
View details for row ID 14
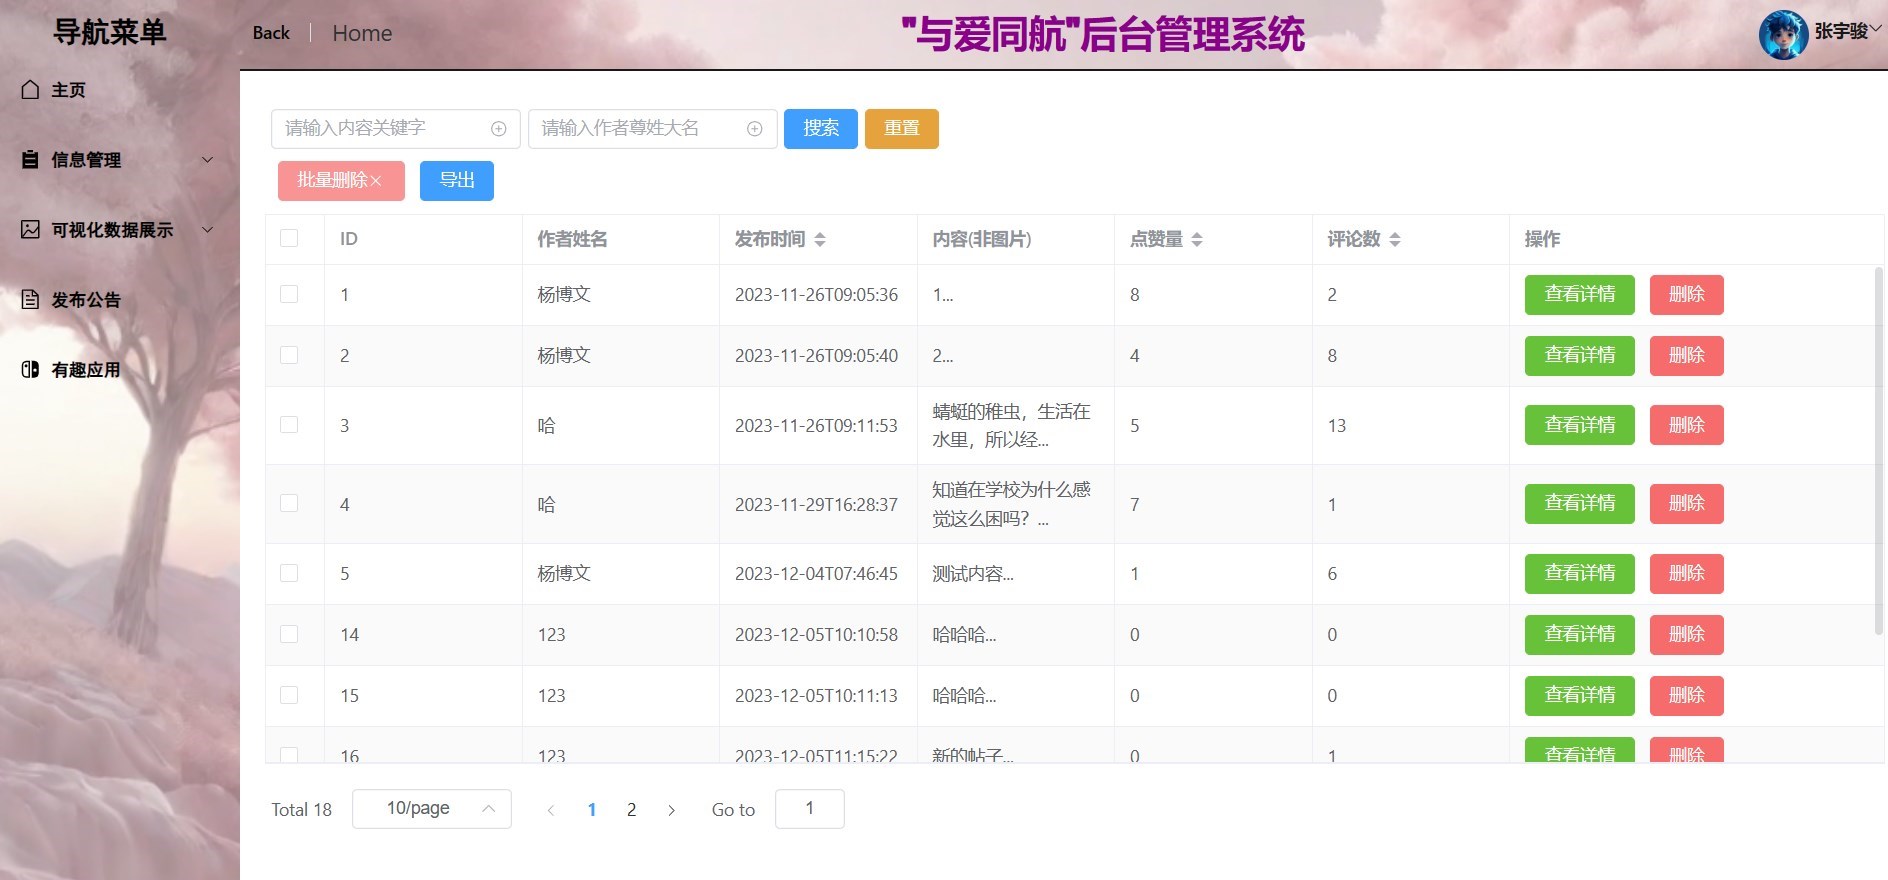point(1580,635)
